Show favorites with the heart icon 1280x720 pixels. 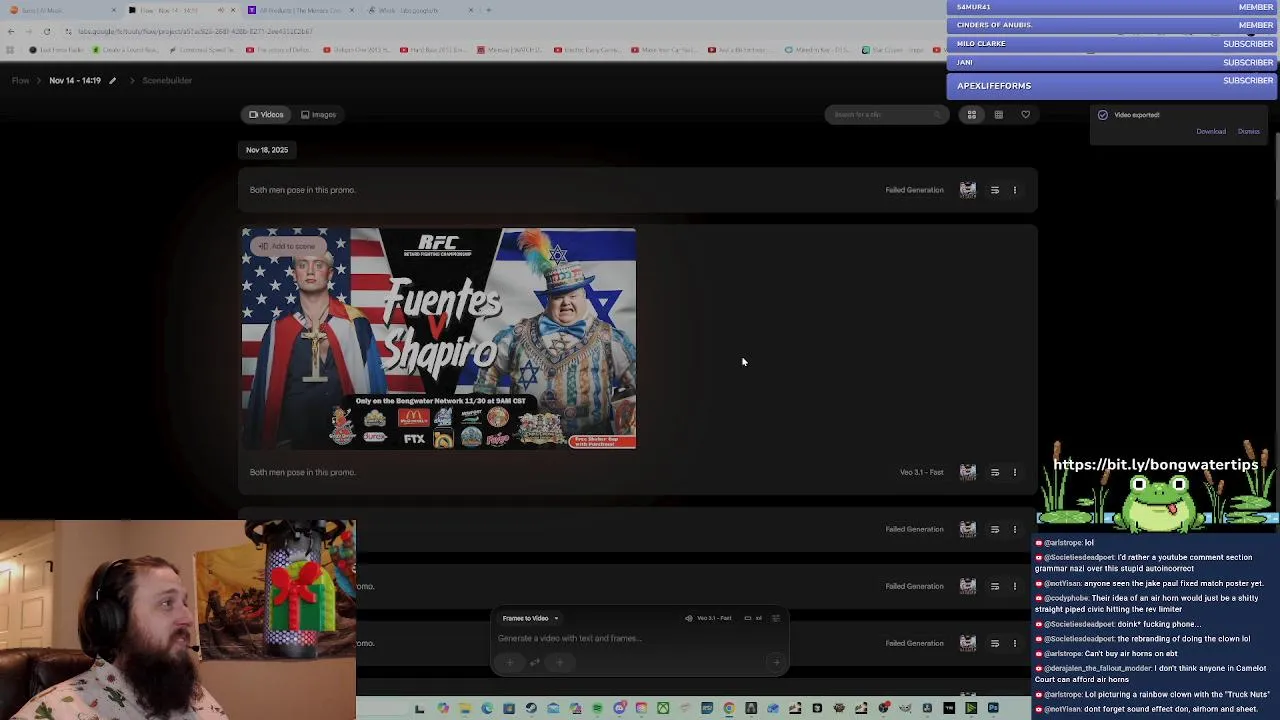point(1025,114)
